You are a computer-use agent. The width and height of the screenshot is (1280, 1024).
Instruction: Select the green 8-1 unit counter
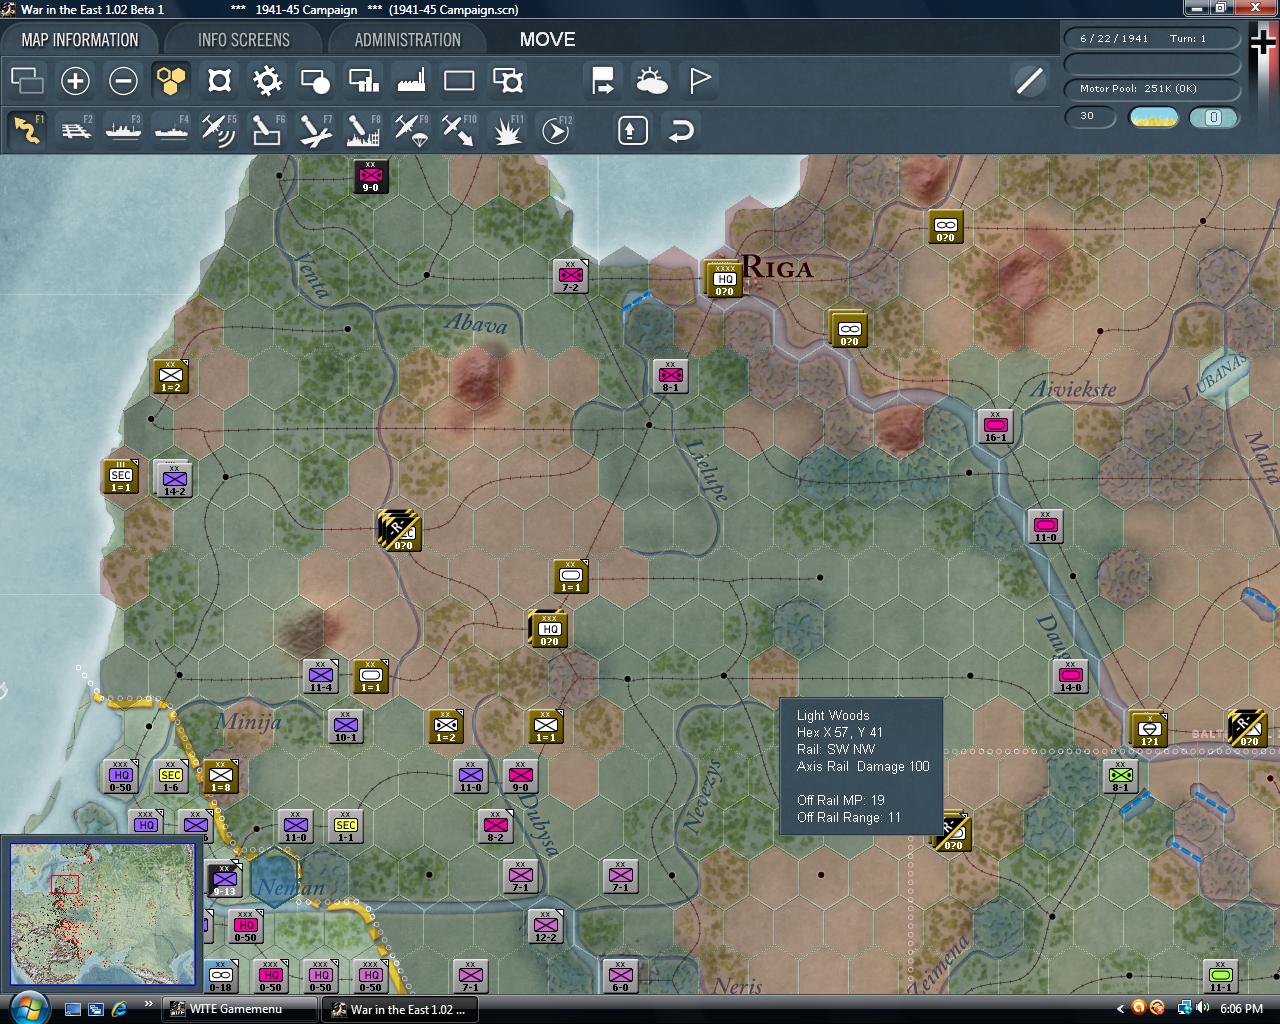click(1120, 776)
